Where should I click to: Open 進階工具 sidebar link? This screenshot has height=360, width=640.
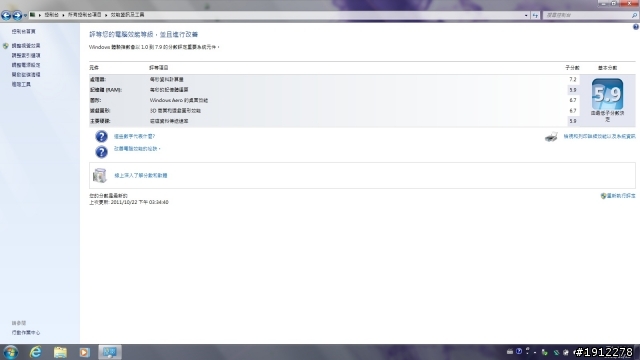coord(21,84)
